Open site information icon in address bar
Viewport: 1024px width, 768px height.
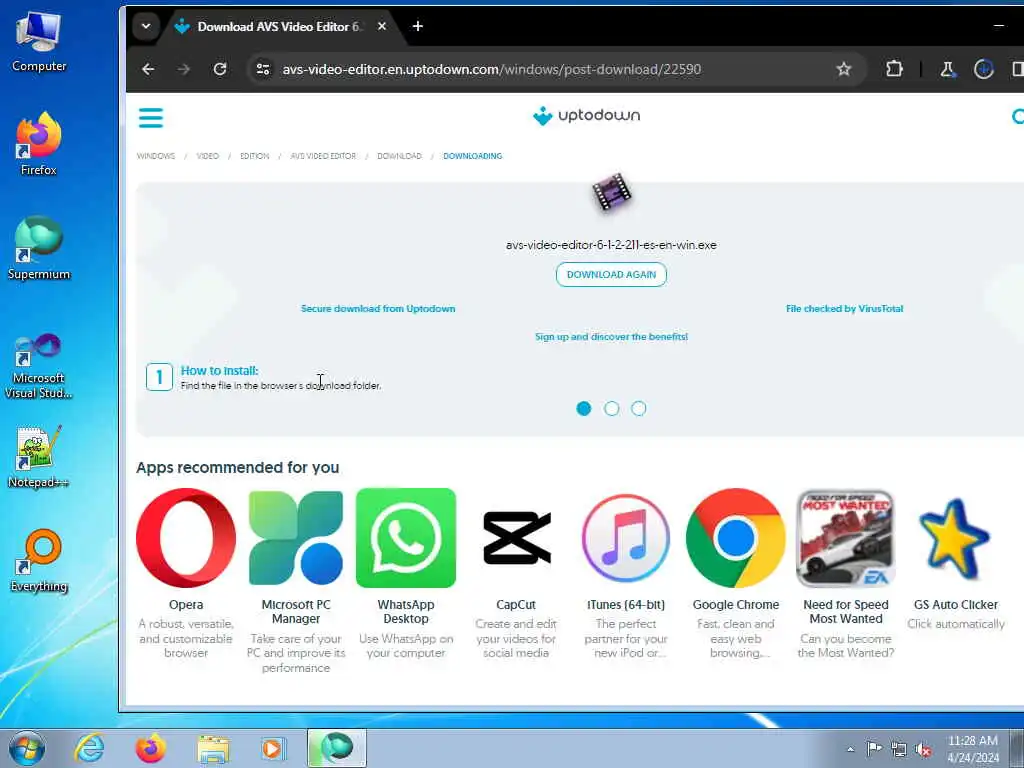[263, 69]
